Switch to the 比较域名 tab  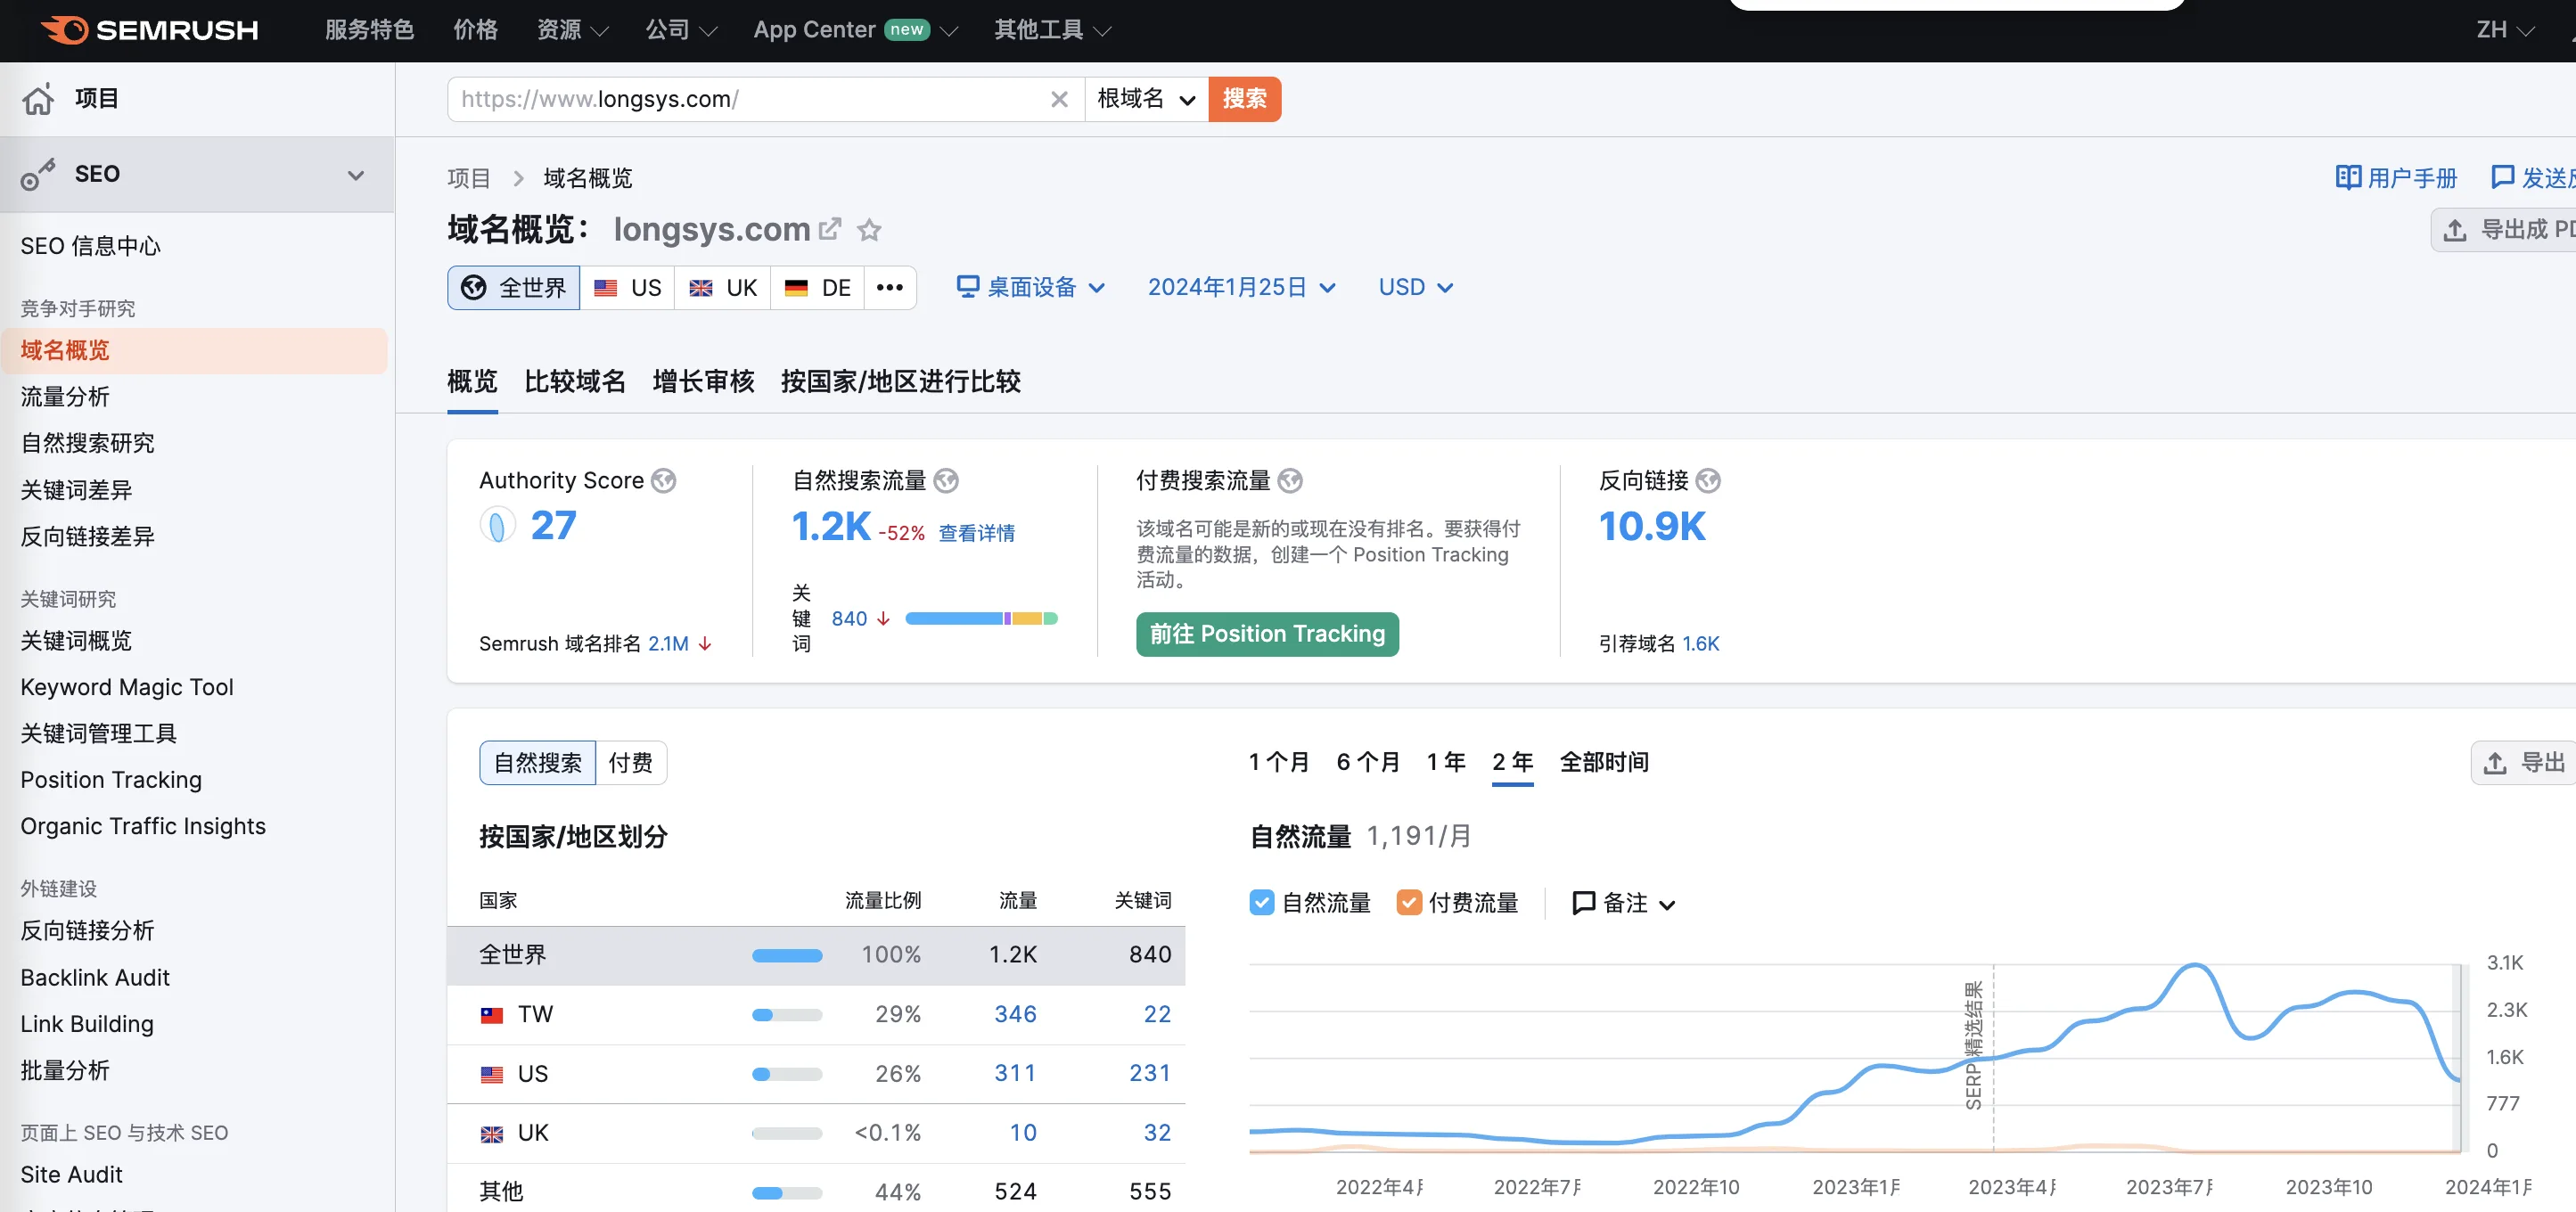[575, 381]
